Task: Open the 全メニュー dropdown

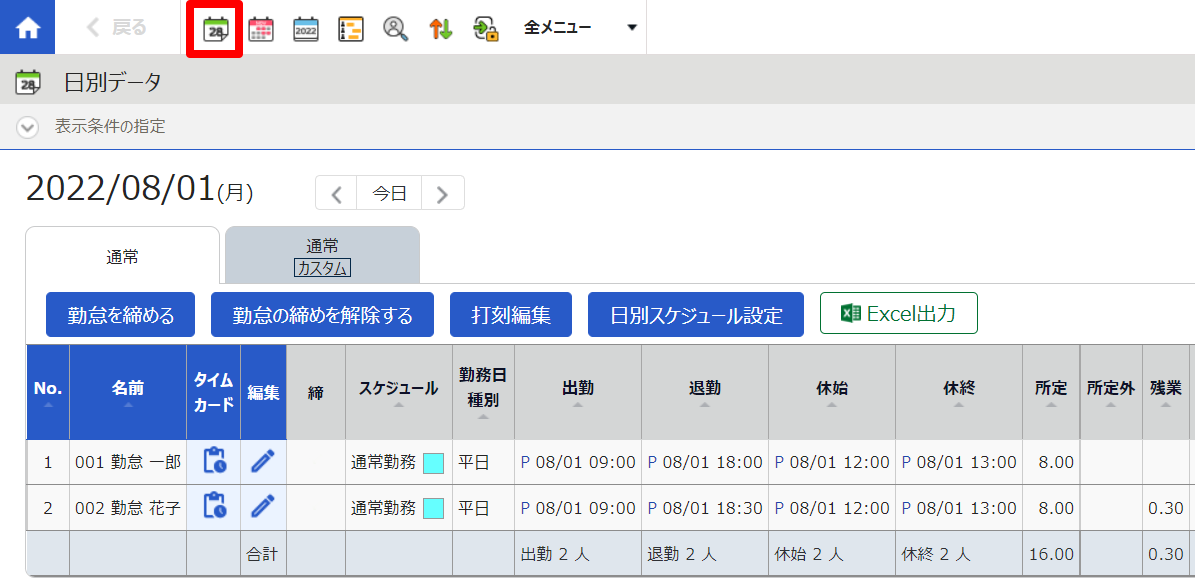Action: point(580,28)
